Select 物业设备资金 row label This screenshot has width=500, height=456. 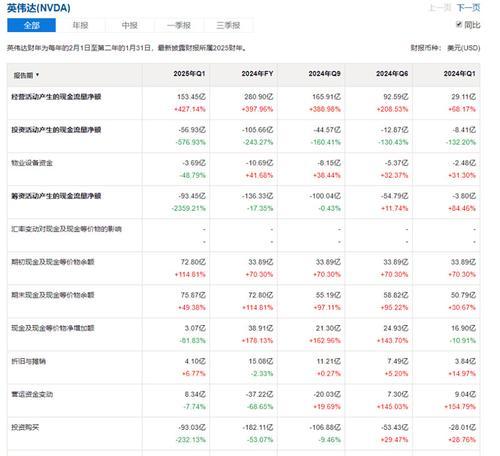[x=32, y=163]
